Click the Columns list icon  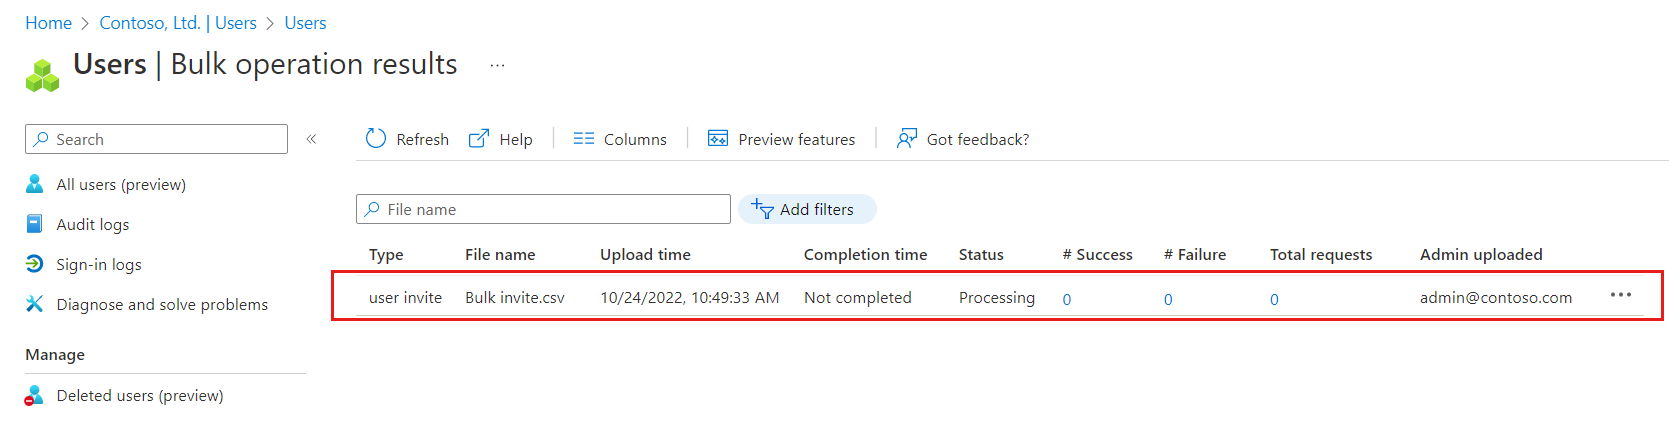[x=584, y=139]
